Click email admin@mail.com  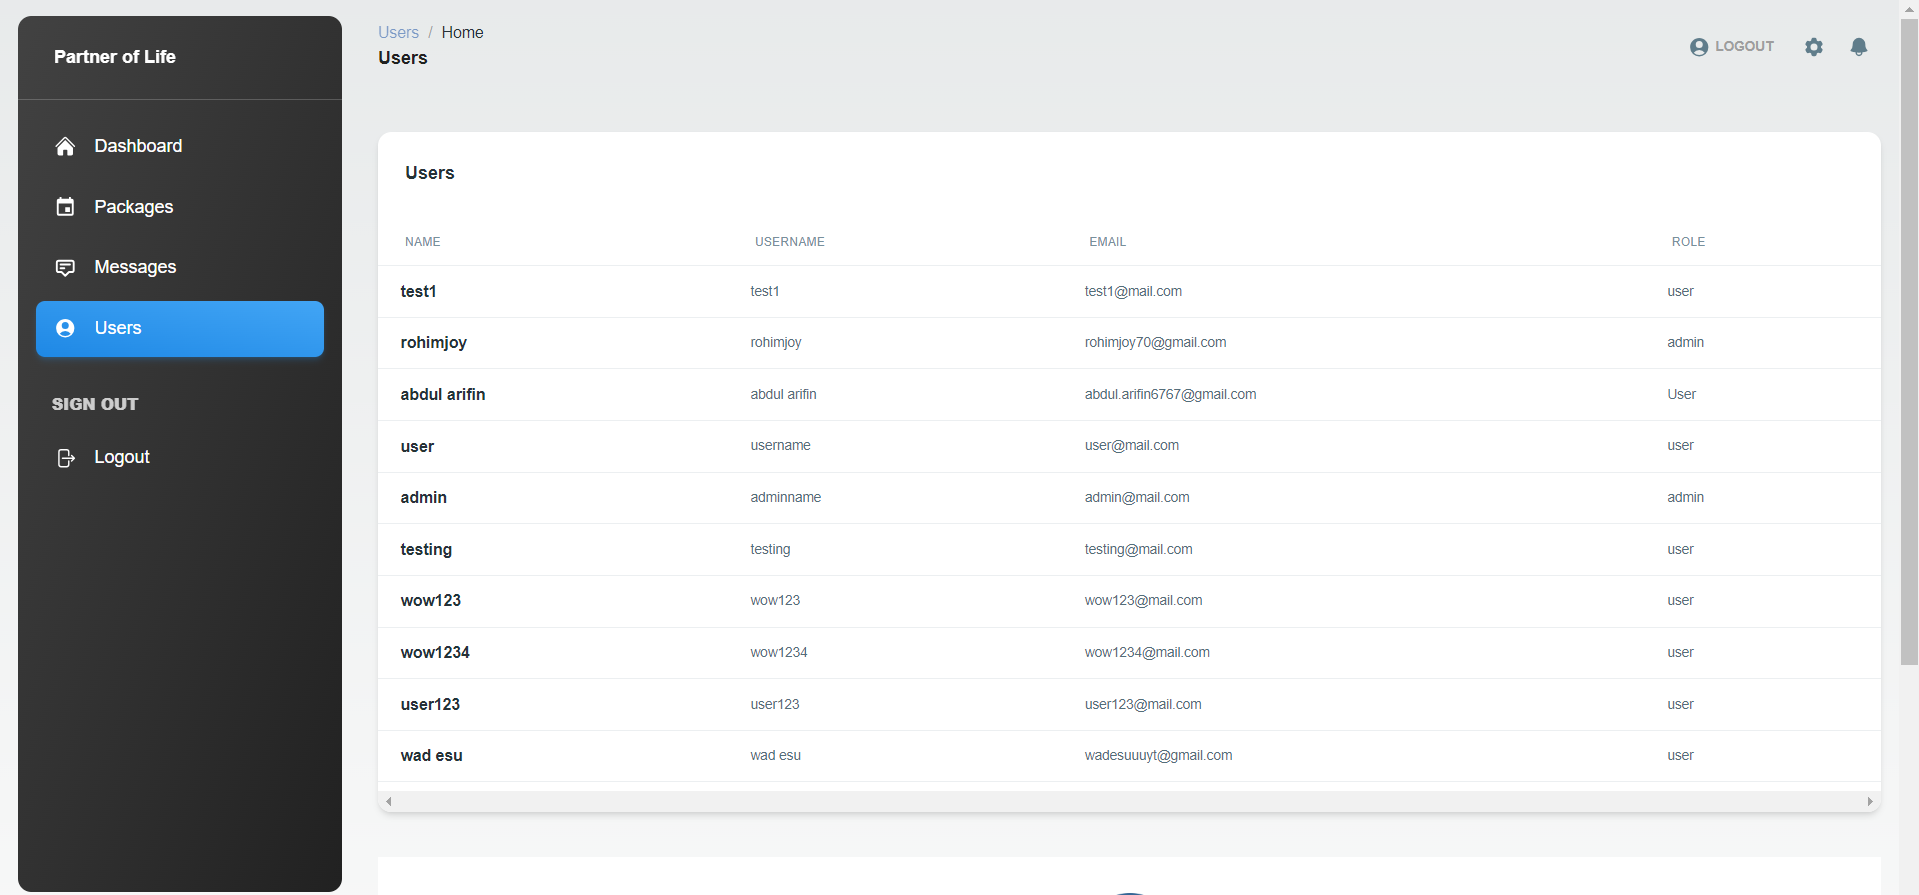pyautogui.click(x=1137, y=497)
